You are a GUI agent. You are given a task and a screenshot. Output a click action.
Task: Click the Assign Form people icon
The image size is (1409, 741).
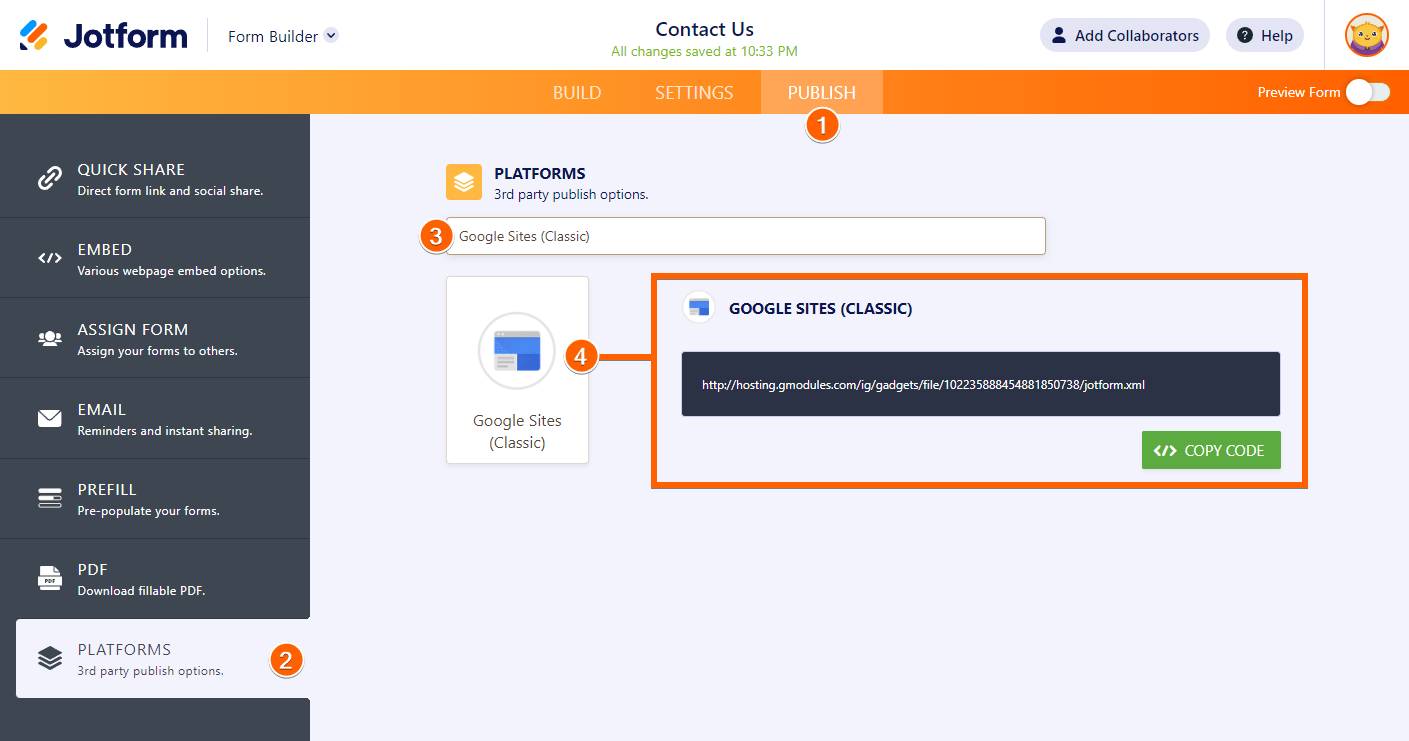pos(49,338)
